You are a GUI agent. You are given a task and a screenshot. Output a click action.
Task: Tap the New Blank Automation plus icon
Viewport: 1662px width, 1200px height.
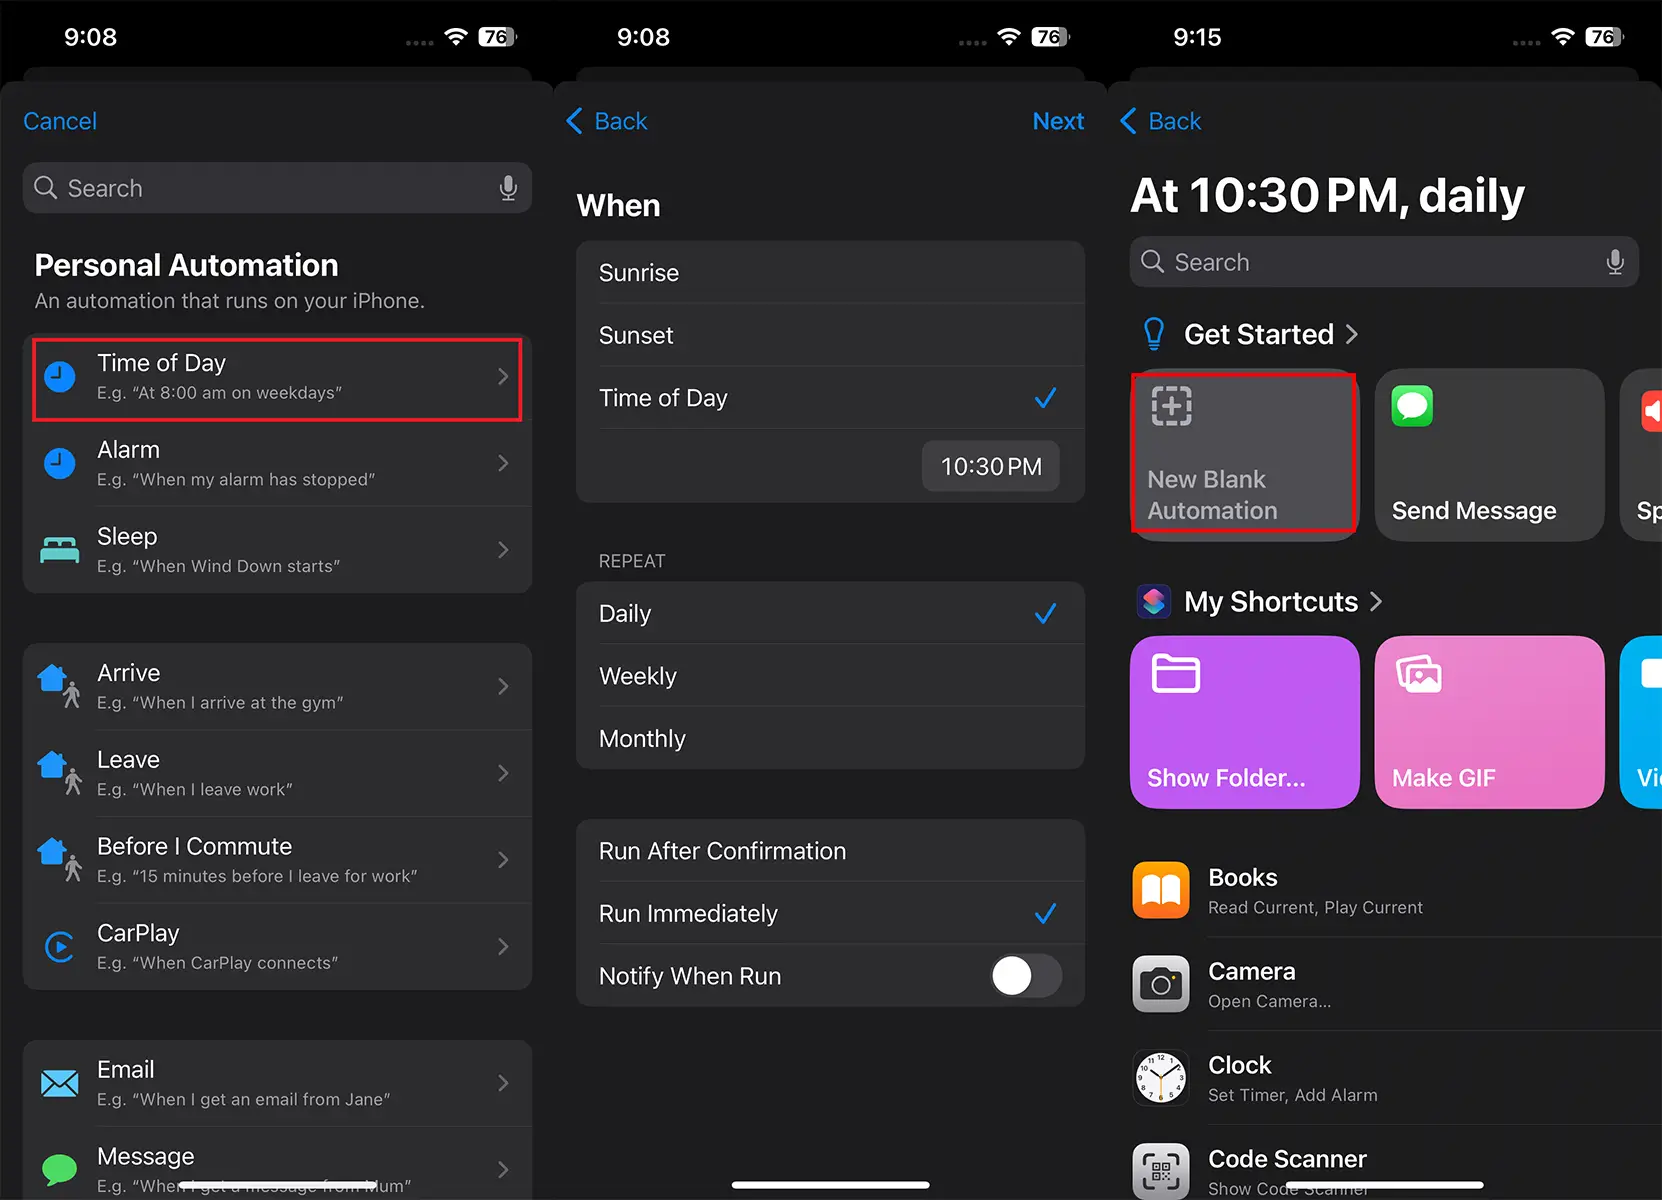pos(1172,406)
